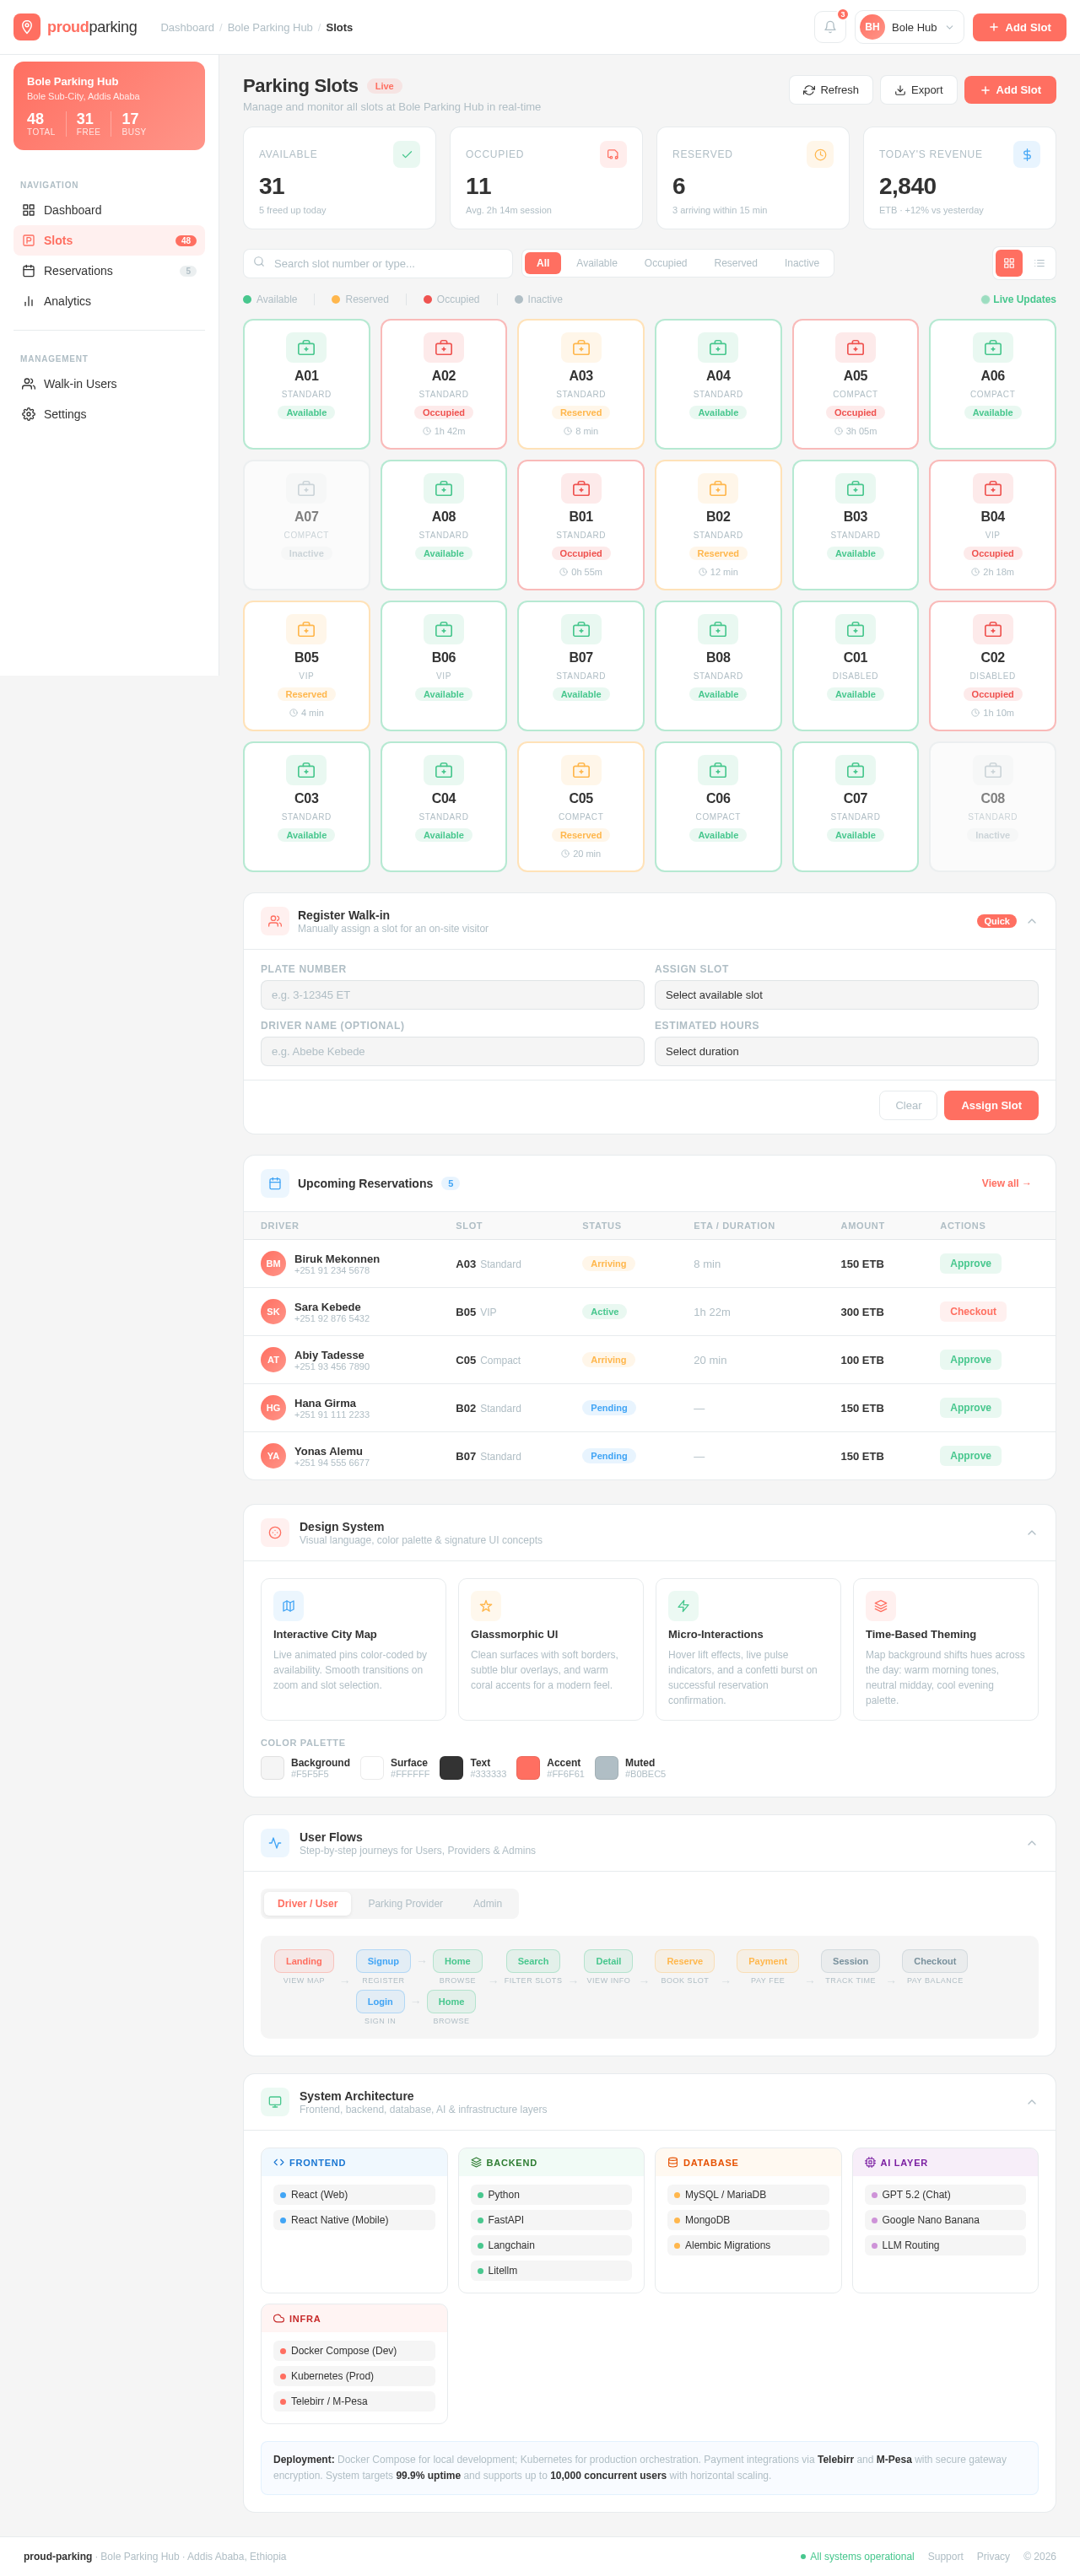The width and height of the screenshot is (1080, 2576).
Task: Collapse the Design System section
Action: click(x=1031, y=1532)
